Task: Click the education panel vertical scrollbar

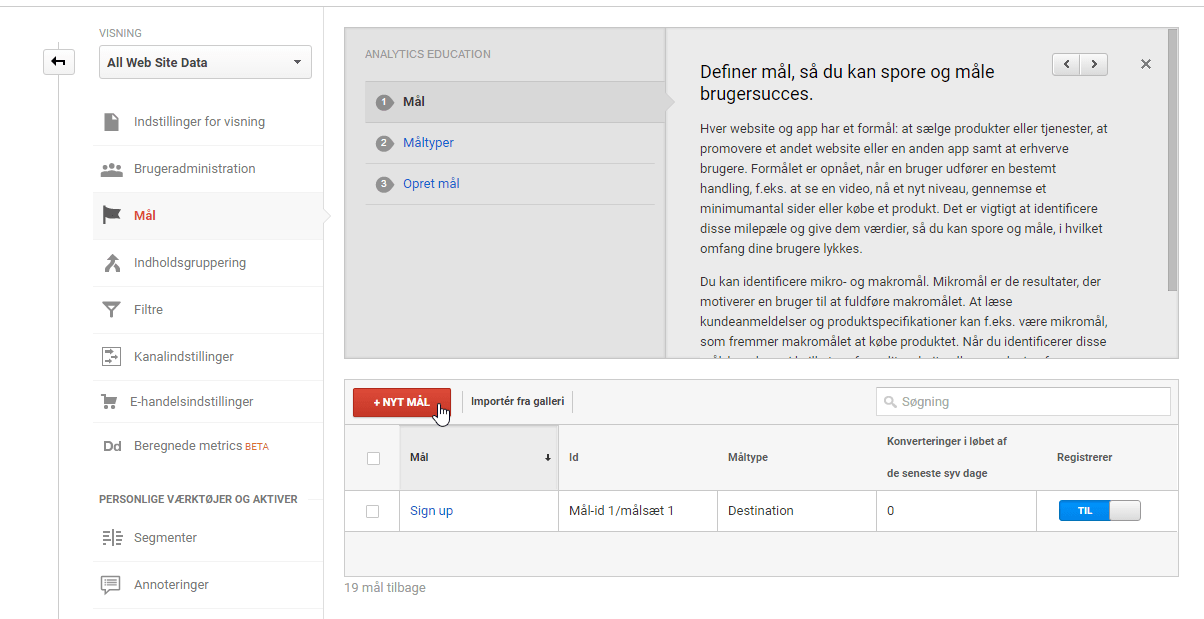Action: (1173, 160)
